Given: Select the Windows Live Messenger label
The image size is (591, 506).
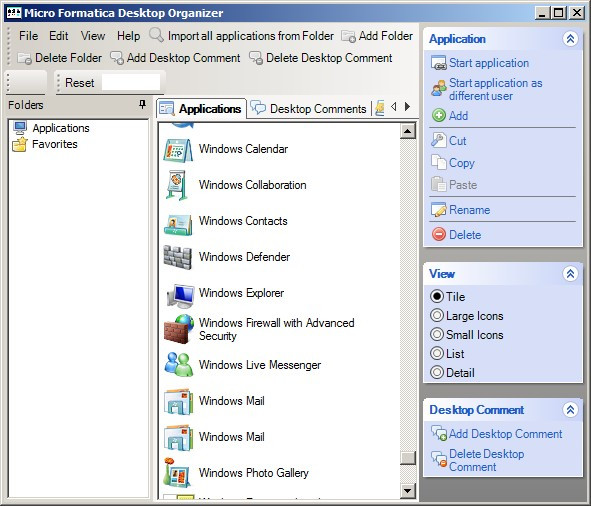Looking at the screenshot, I should click(x=260, y=365).
